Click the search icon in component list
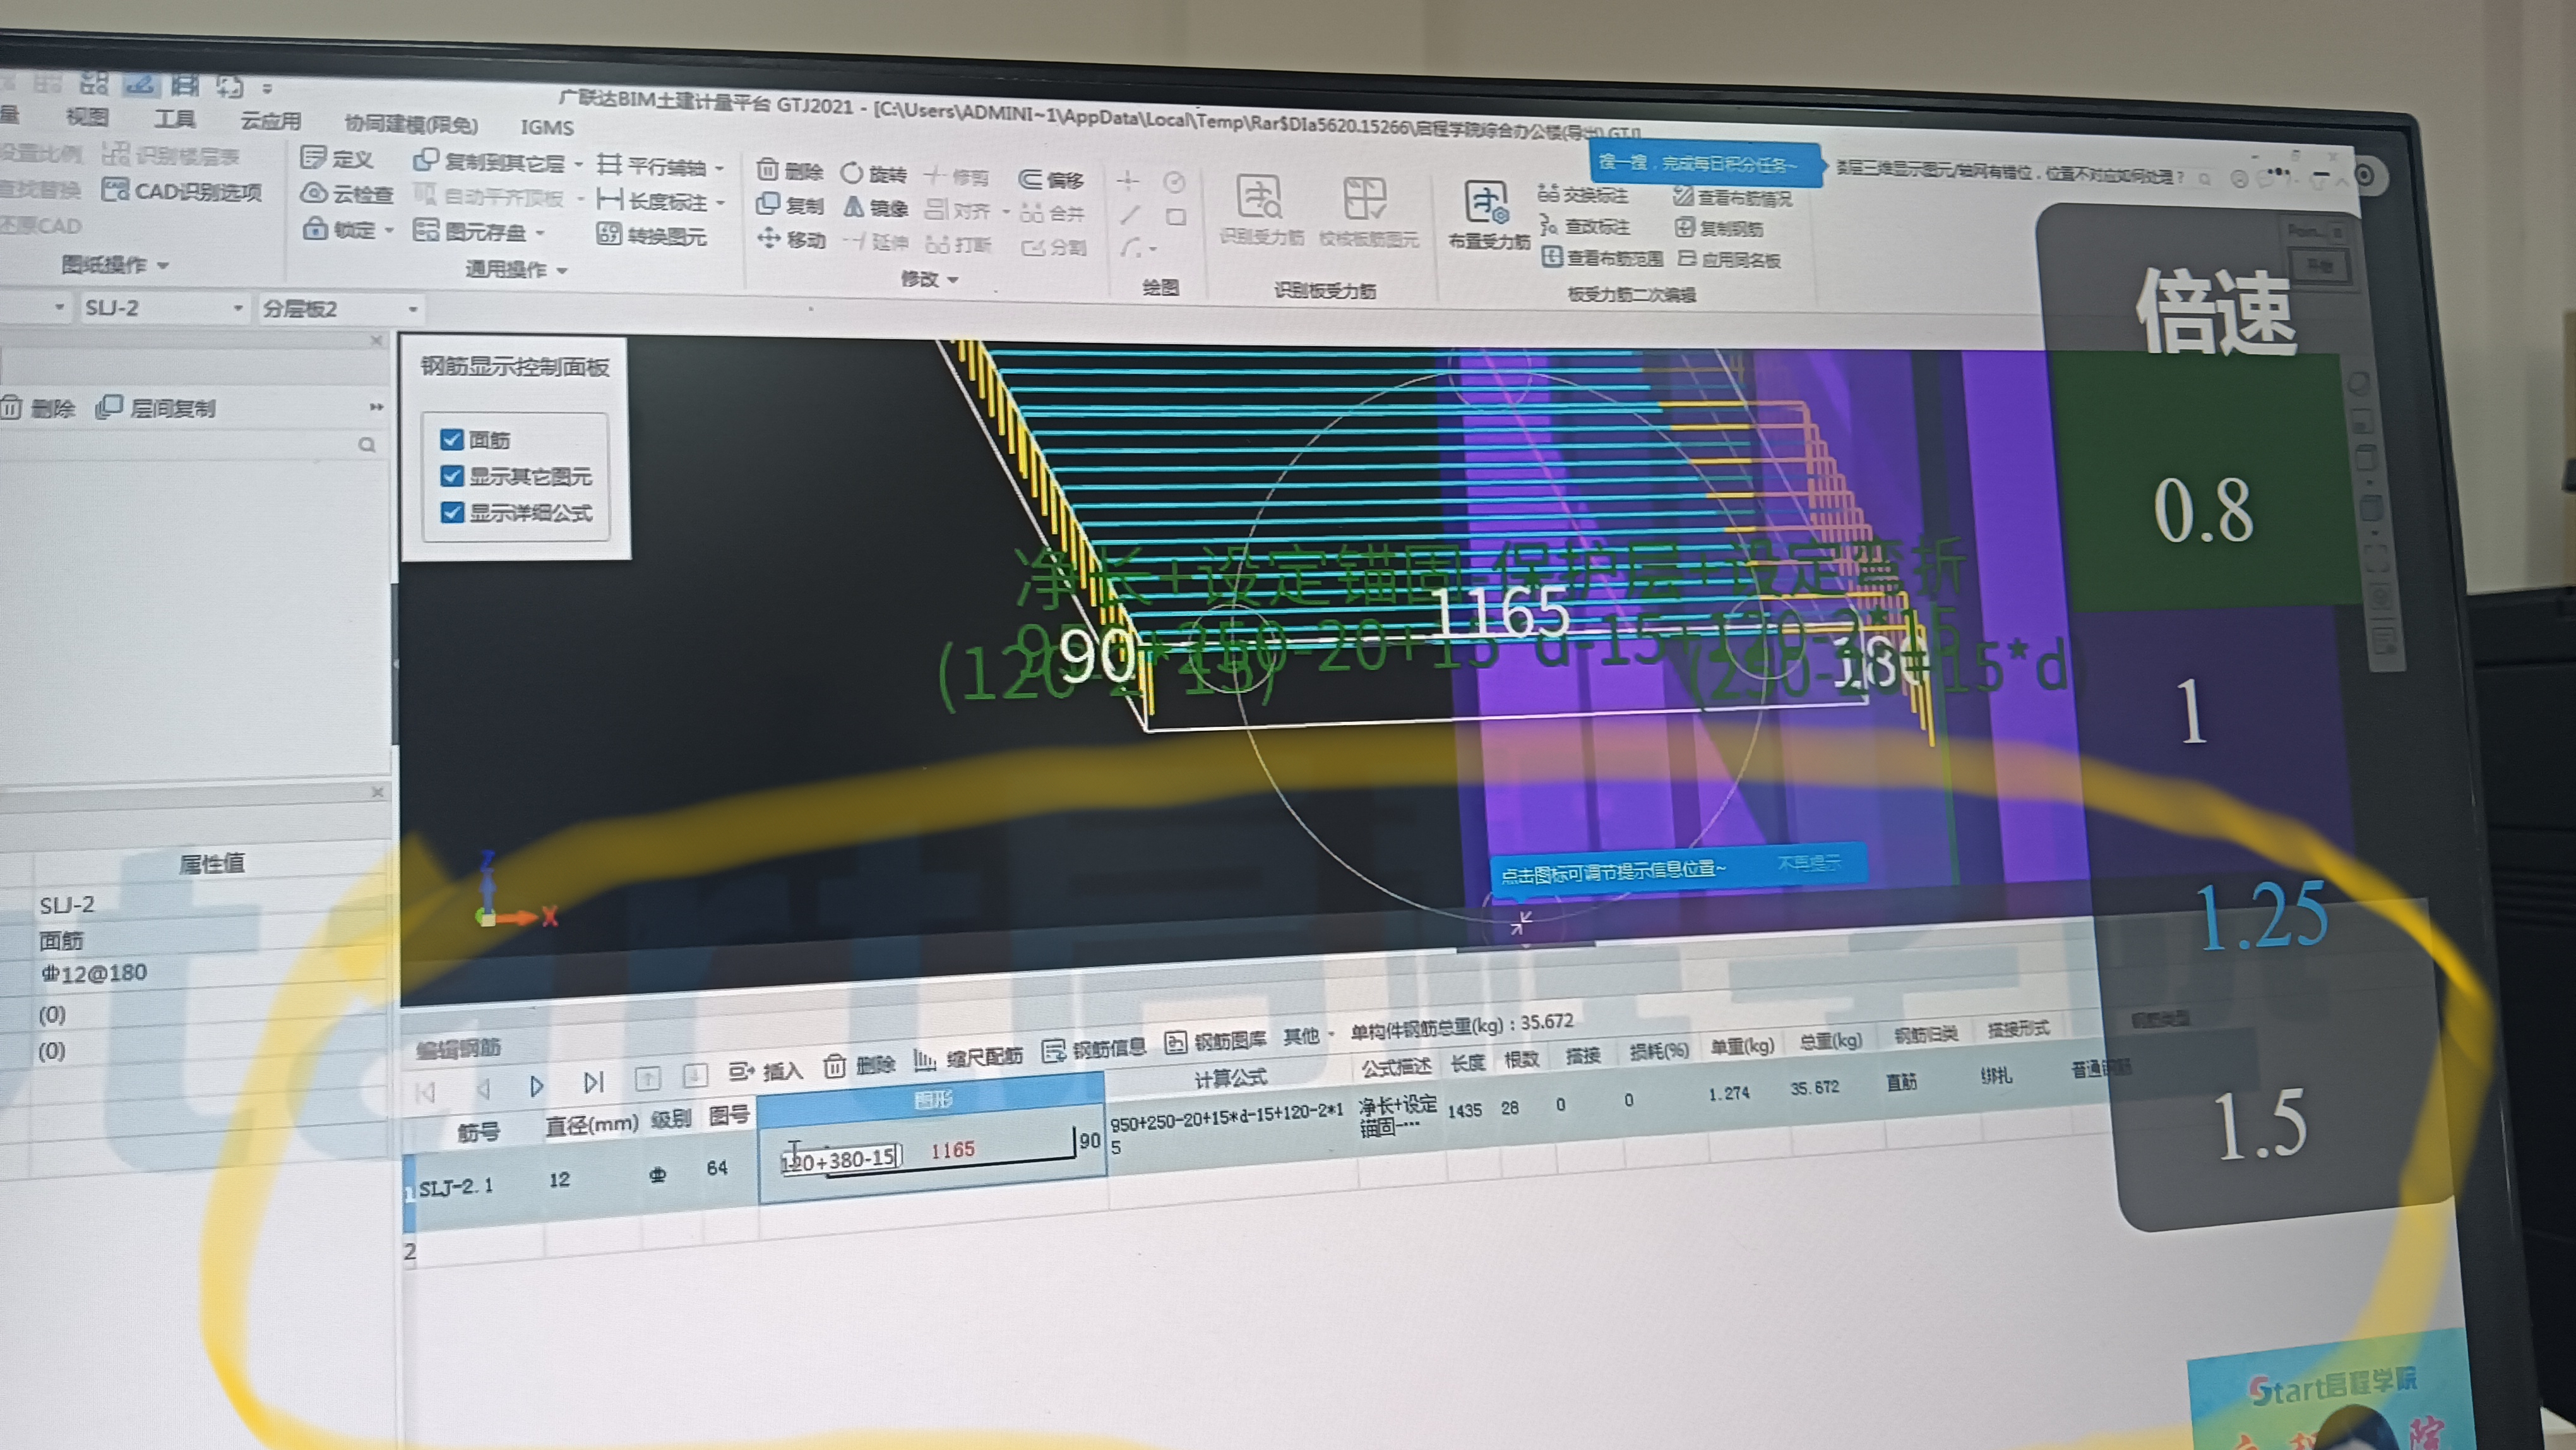This screenshot has width=2576, height=1450. 367,444
